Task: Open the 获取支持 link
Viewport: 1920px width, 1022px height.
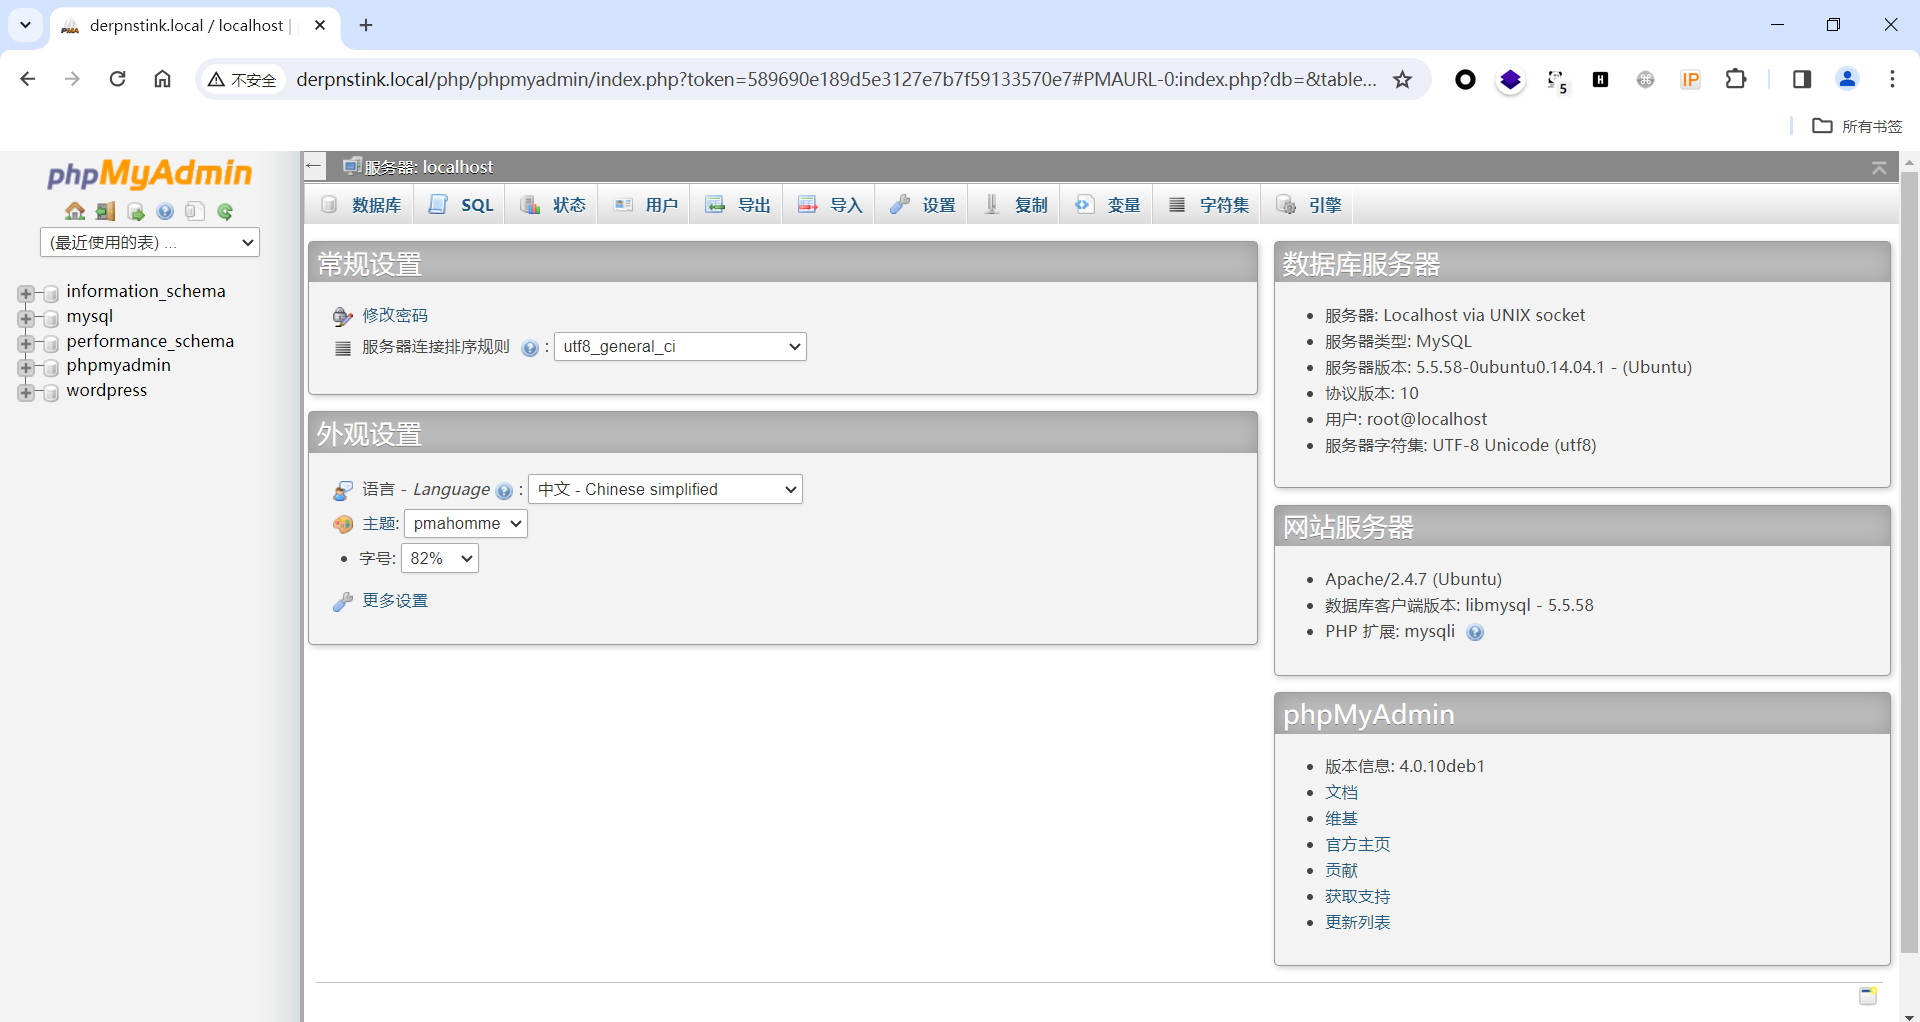Action: [x=1357, y=896]
